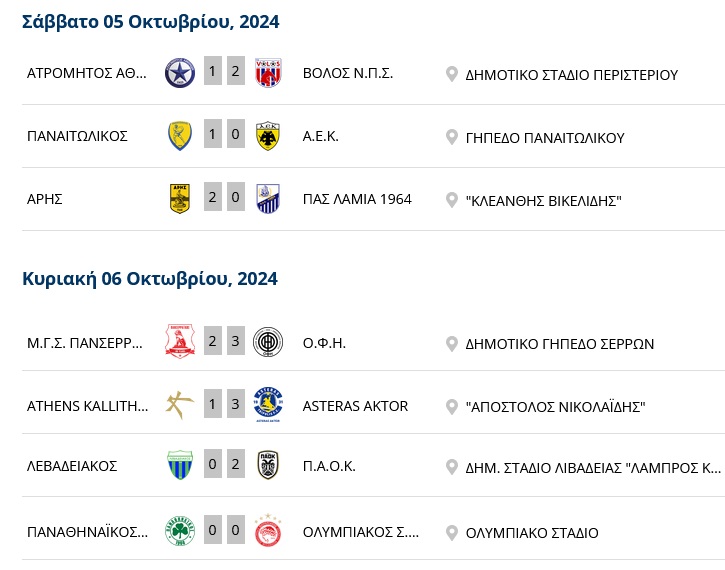Click the Olympiacos red crest

click(x=268, y=530)
